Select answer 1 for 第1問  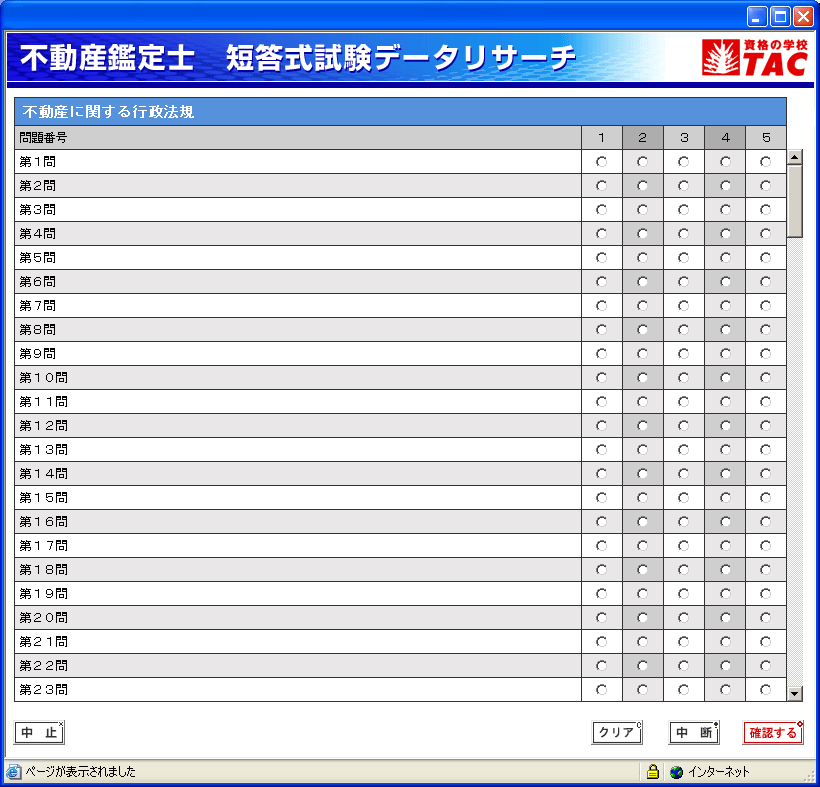601,161
